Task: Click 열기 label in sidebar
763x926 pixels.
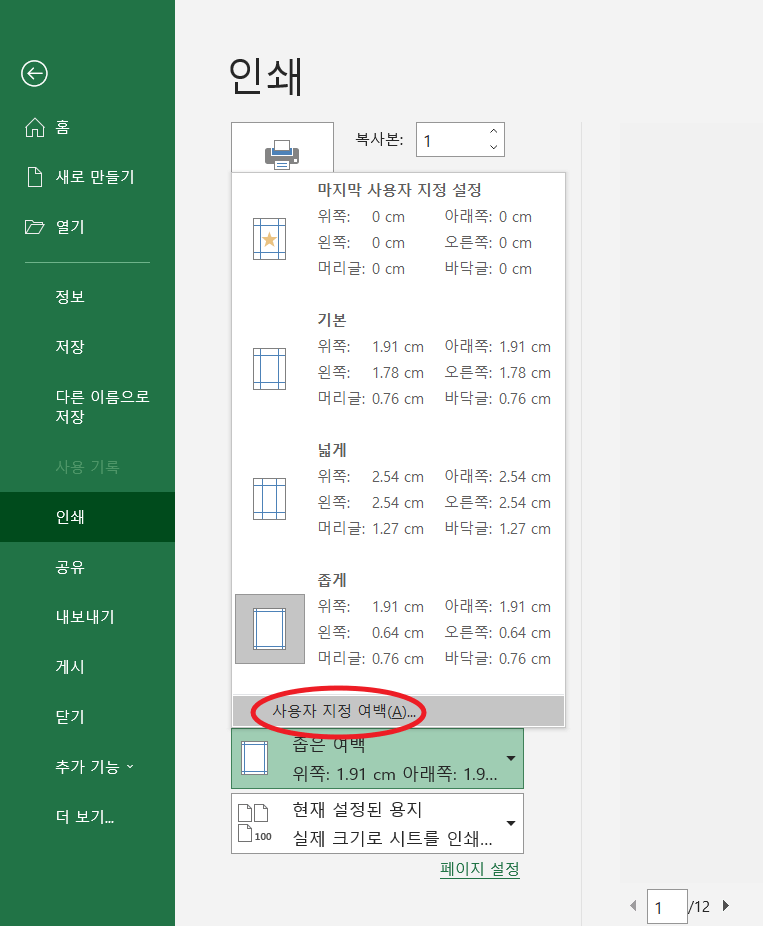Action: click(x=70, y=227)
